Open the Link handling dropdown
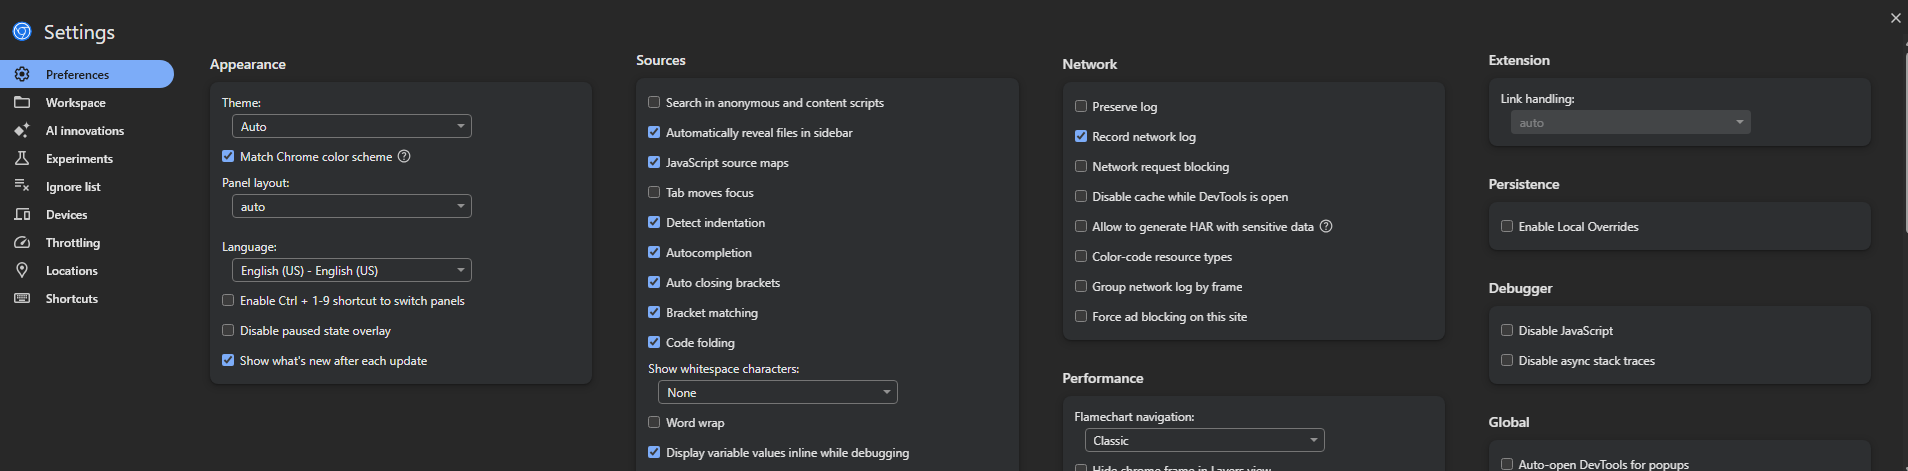 [x=1630, y=122]
